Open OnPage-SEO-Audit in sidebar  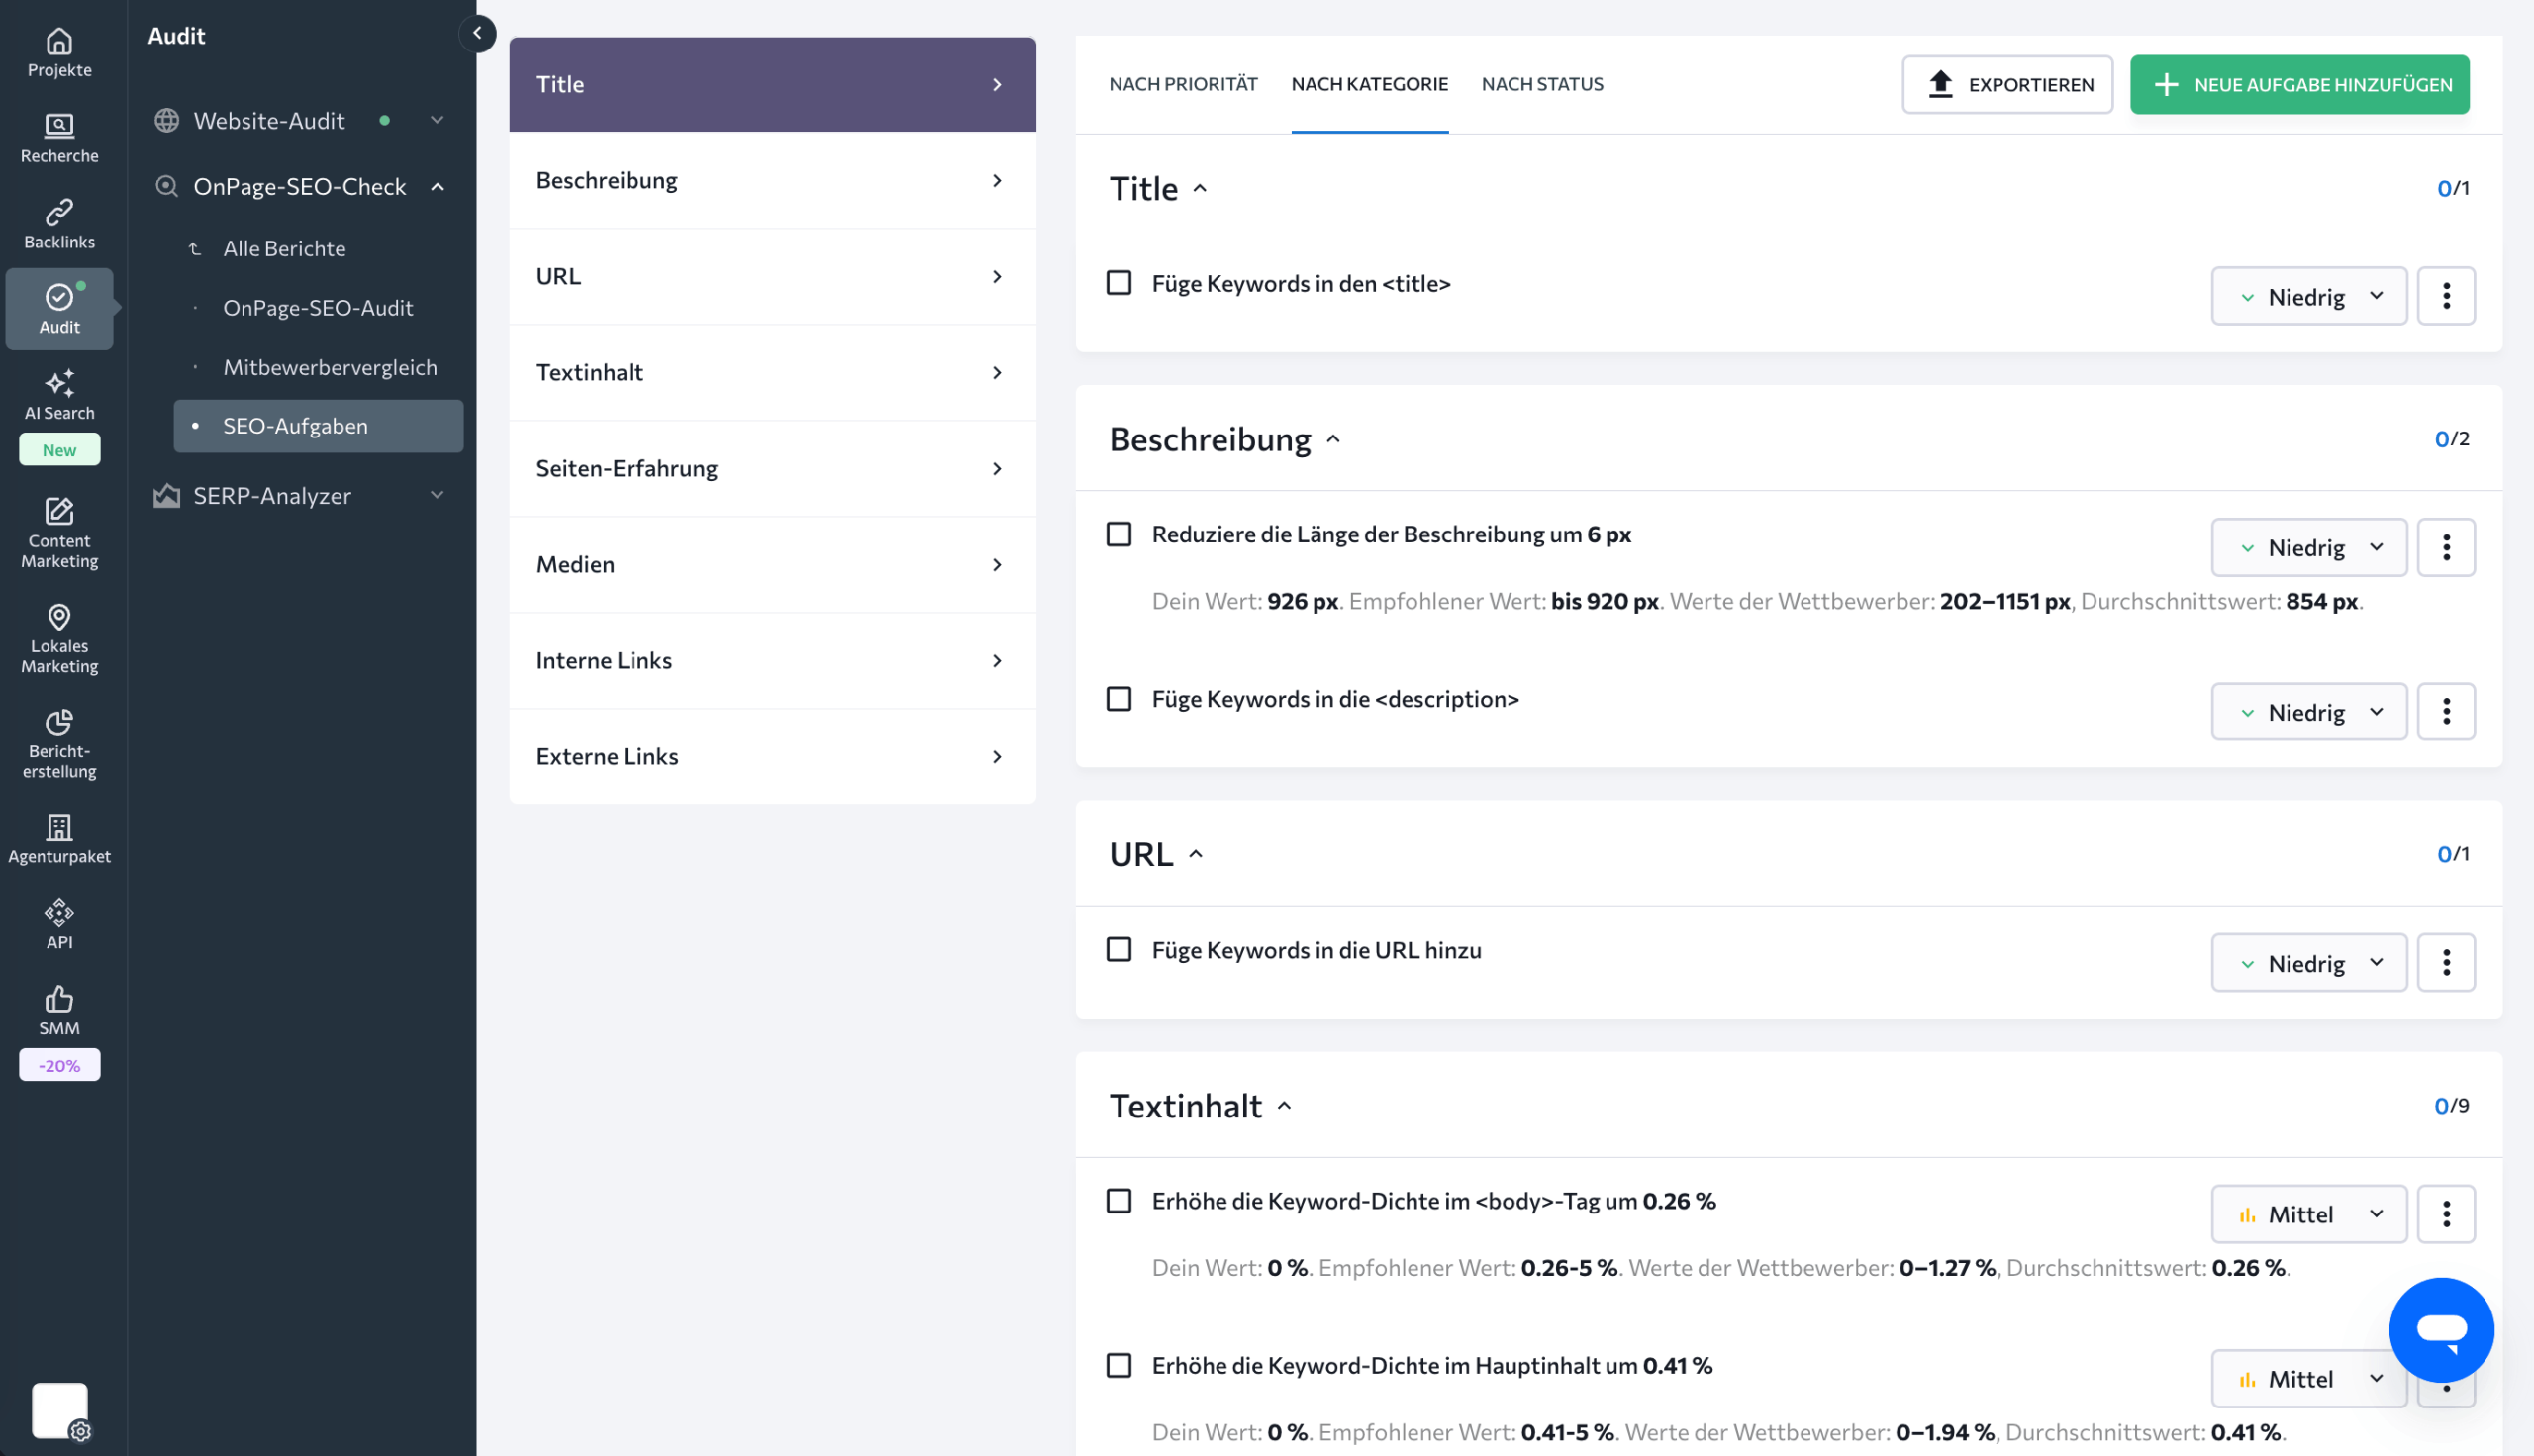click(318, 307)
